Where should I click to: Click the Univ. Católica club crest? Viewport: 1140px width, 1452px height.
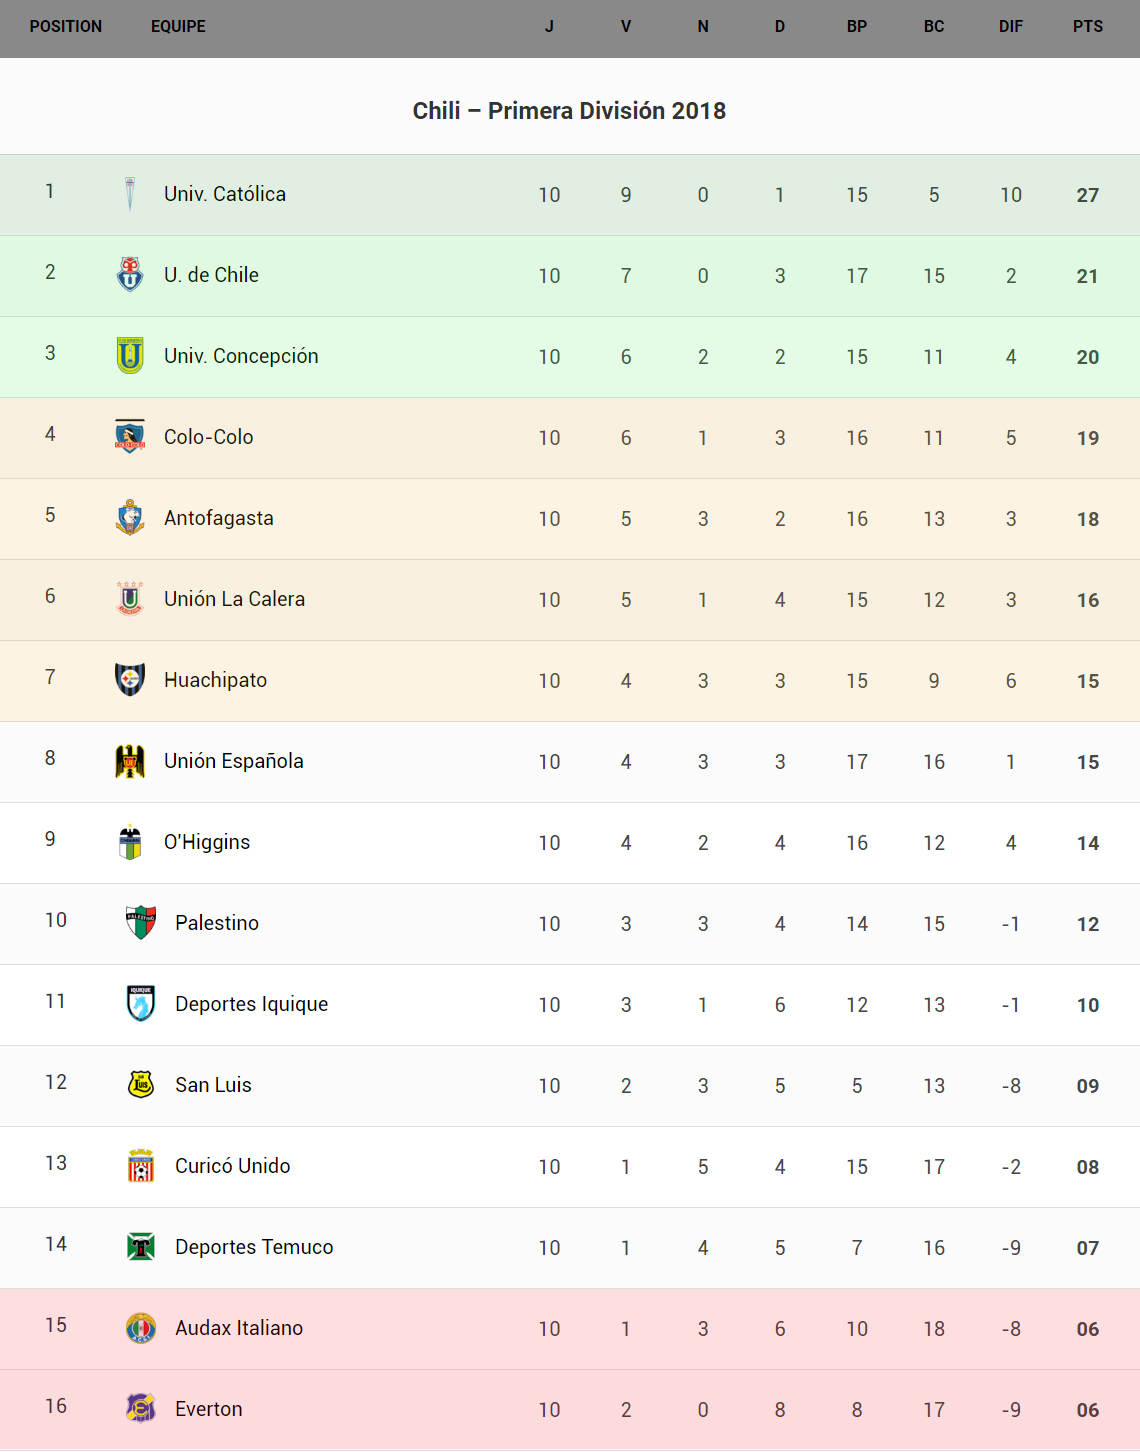(130, 194)
